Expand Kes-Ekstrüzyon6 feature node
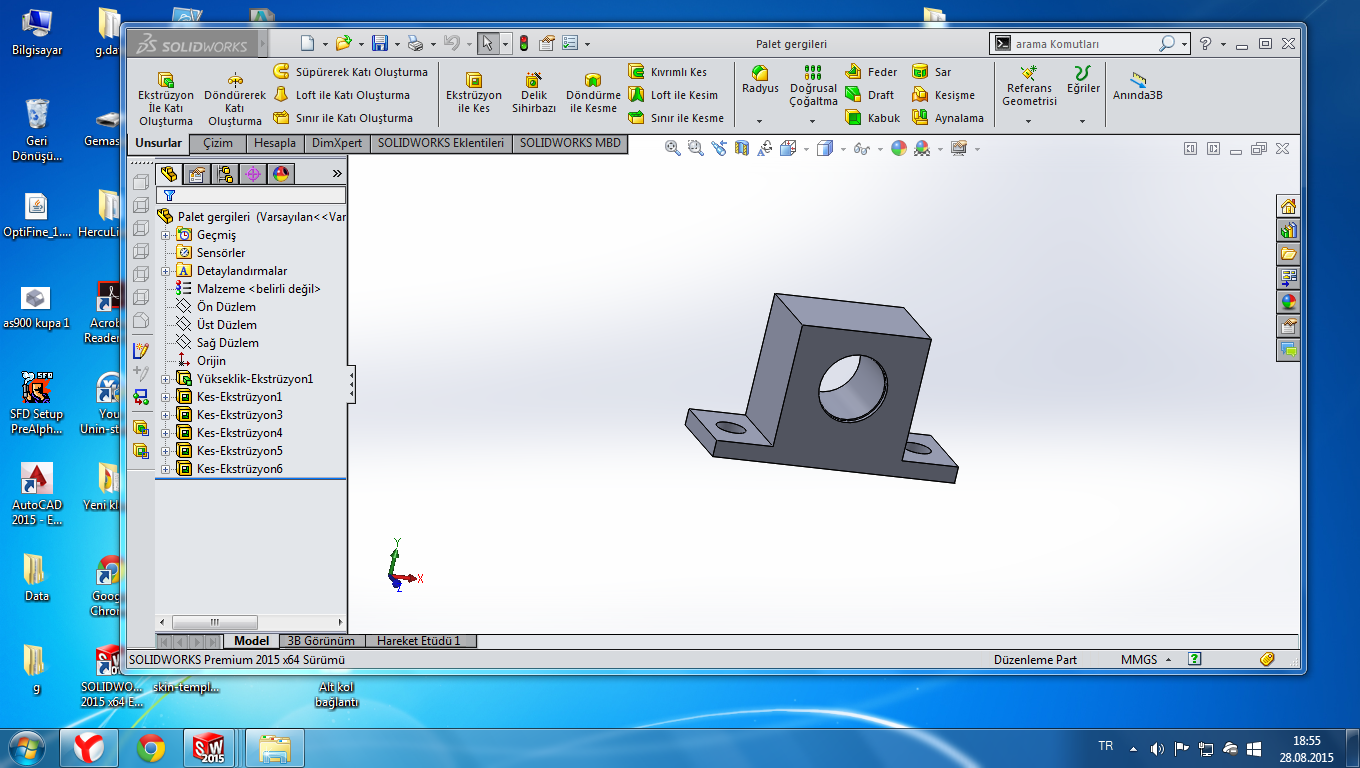Viewport: 1360px width, 768px height. pyautogui.click(x=165, y=469)
